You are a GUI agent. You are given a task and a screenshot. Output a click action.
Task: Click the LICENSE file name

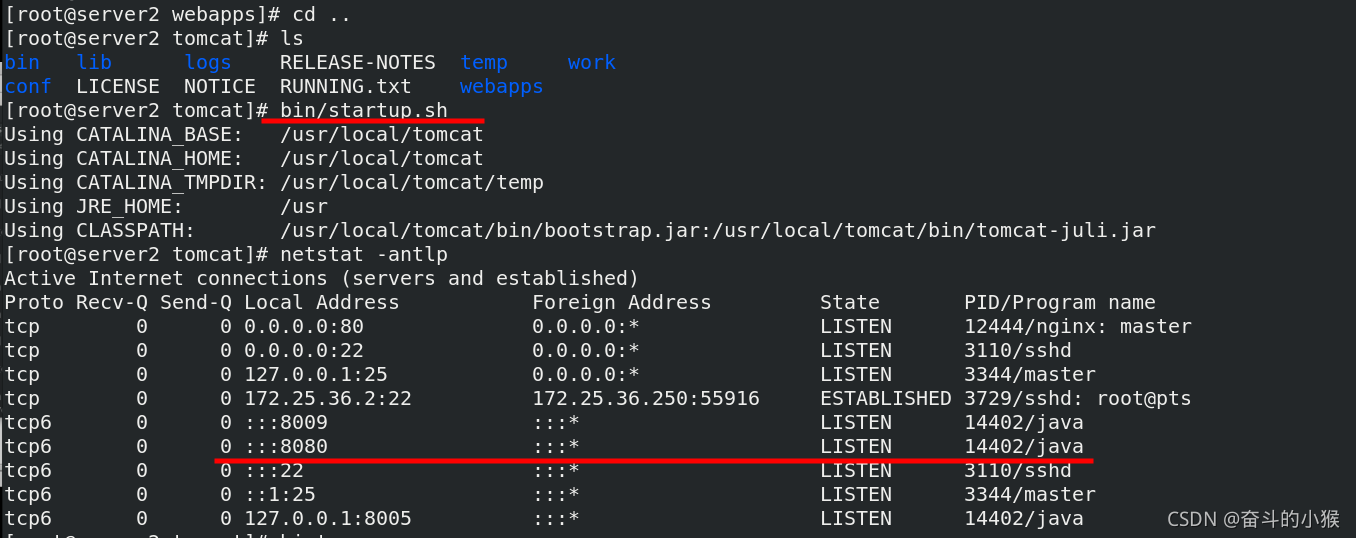point(118,86)
